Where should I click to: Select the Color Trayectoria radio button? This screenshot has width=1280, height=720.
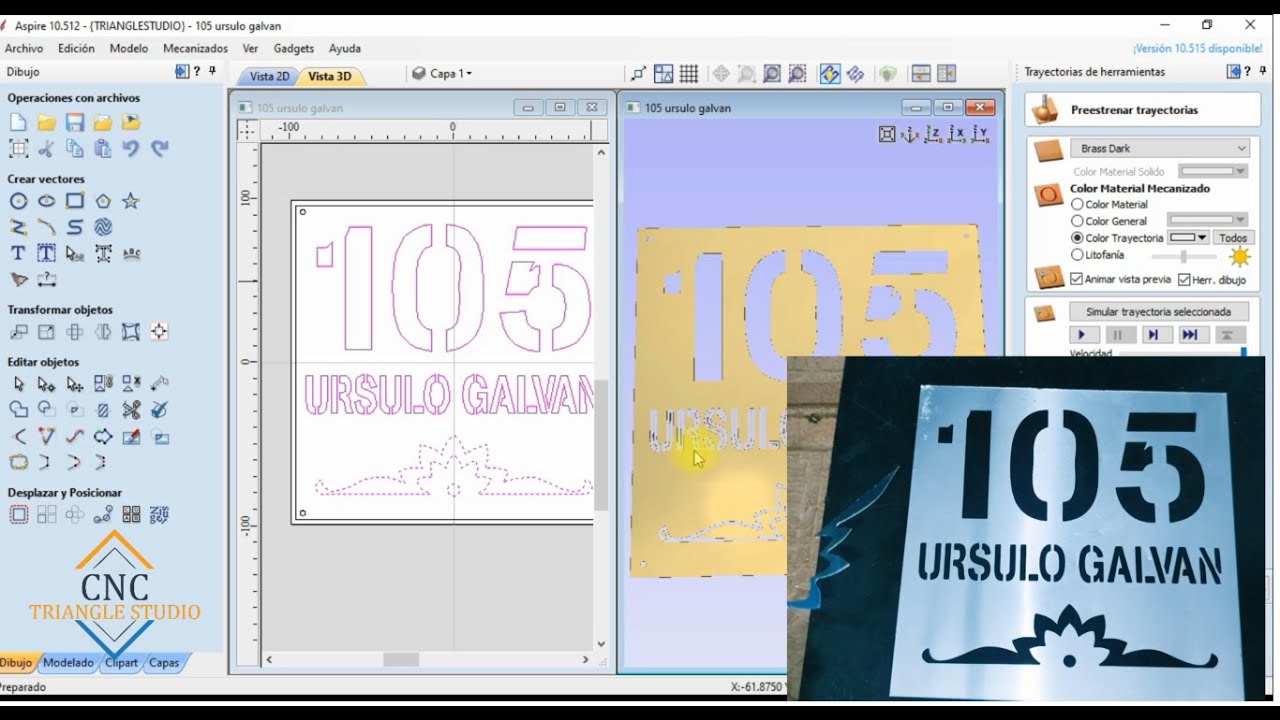[x=1077, y=238]
